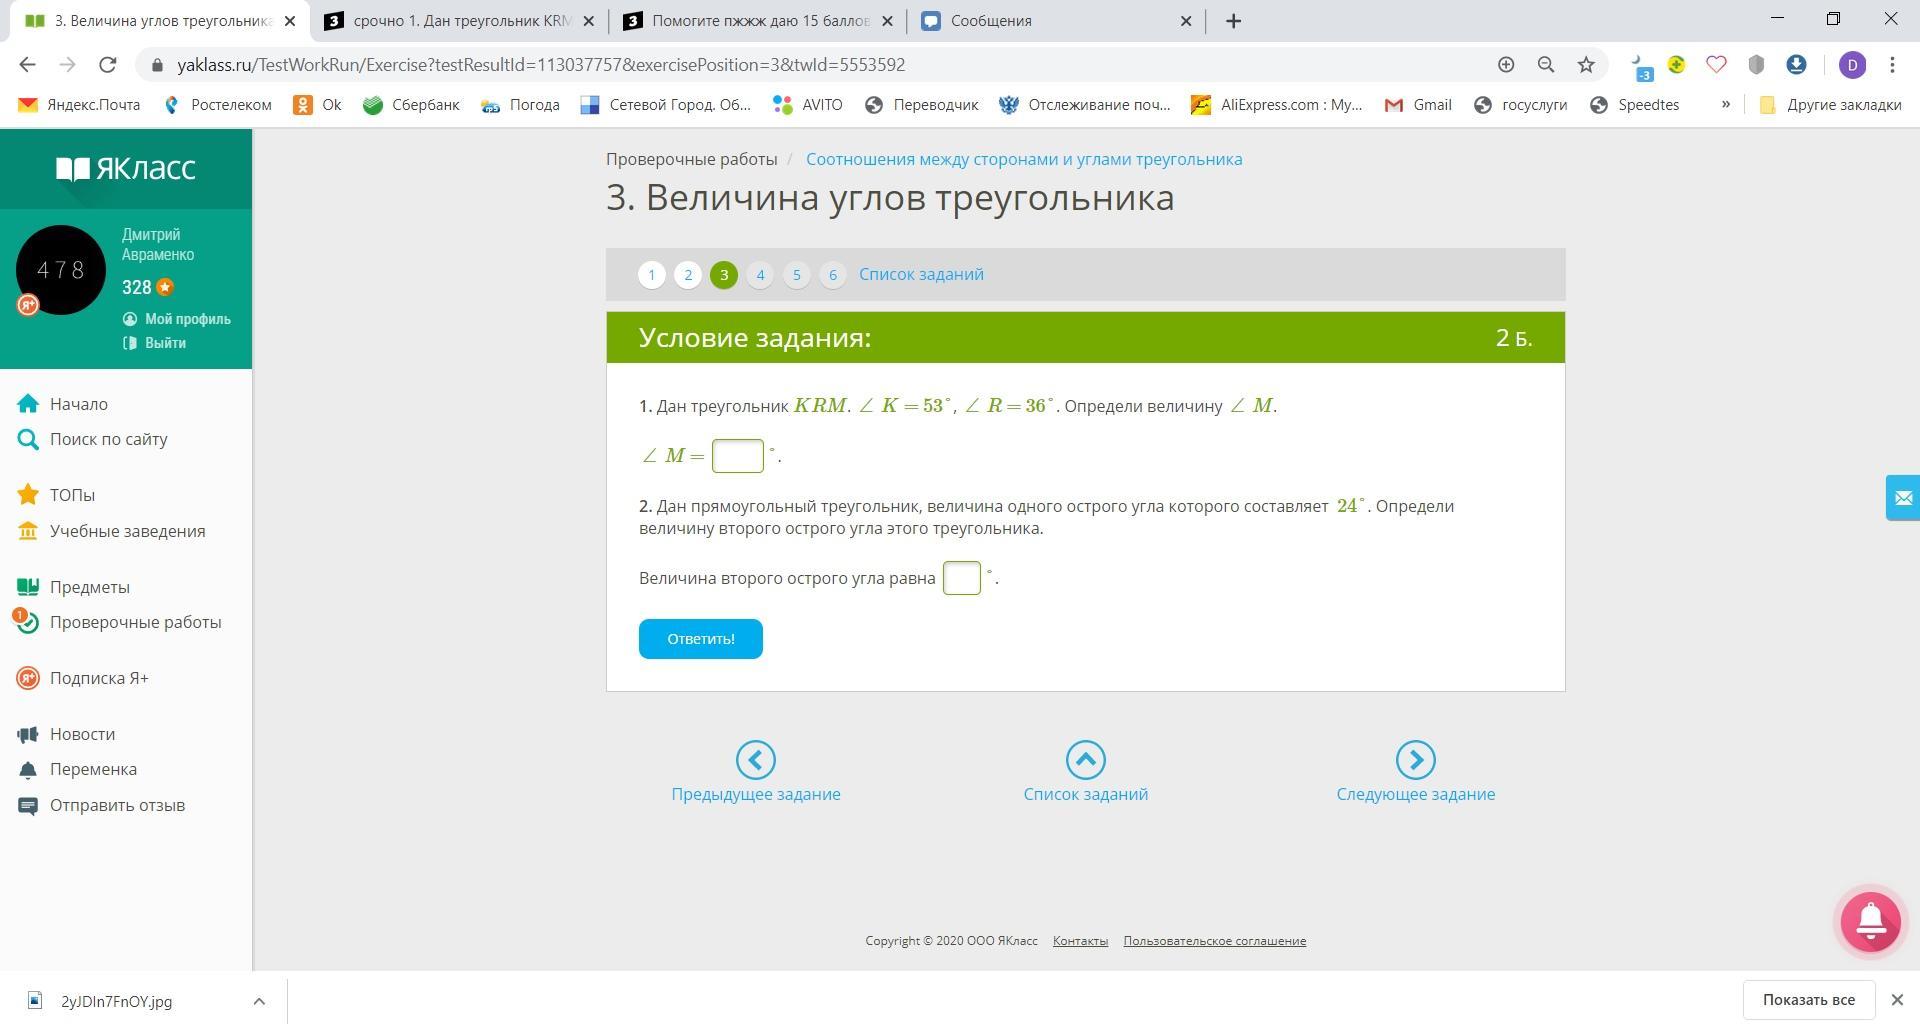Open the Соотношения между сторонами и углами треугольника breadcrumb
The height and width of the screenshot is (1030, 1920).
coord(1024,159)
